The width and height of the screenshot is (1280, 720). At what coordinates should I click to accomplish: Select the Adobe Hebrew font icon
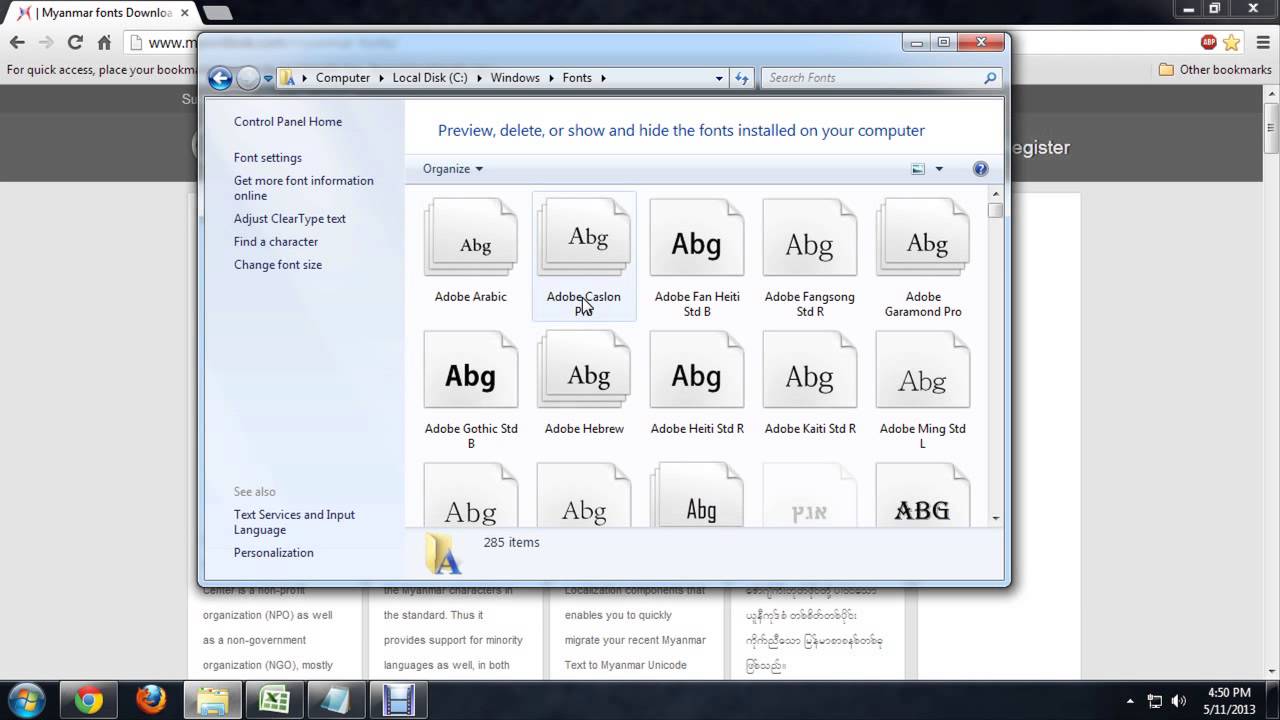tap(584, 370)
